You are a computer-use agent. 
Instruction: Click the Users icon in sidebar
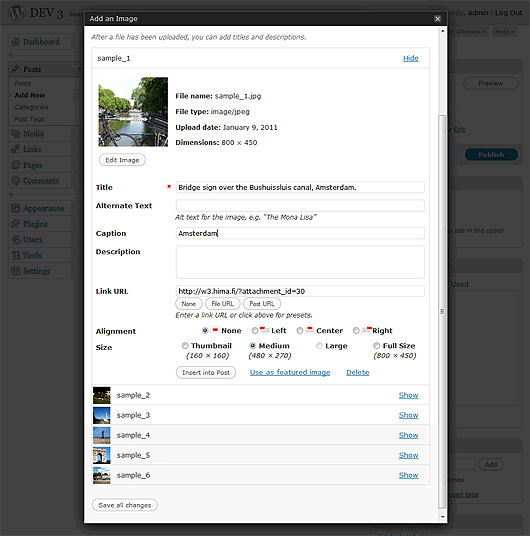point(16,240)
